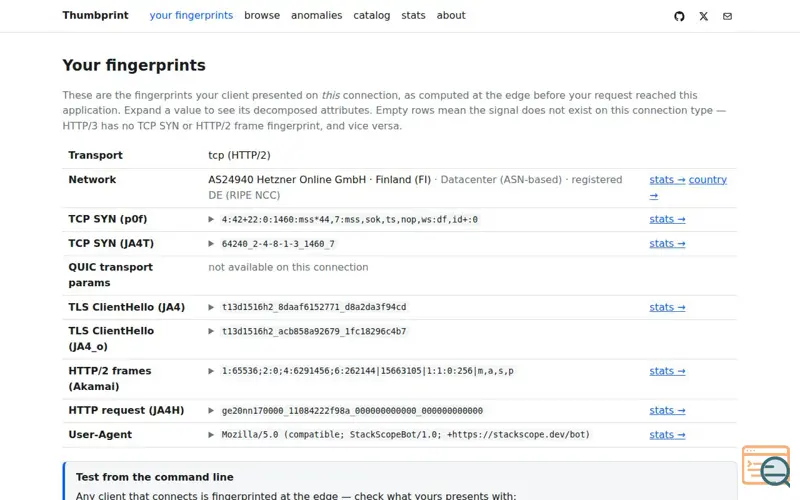Open the browse nav item

(262, 15)
